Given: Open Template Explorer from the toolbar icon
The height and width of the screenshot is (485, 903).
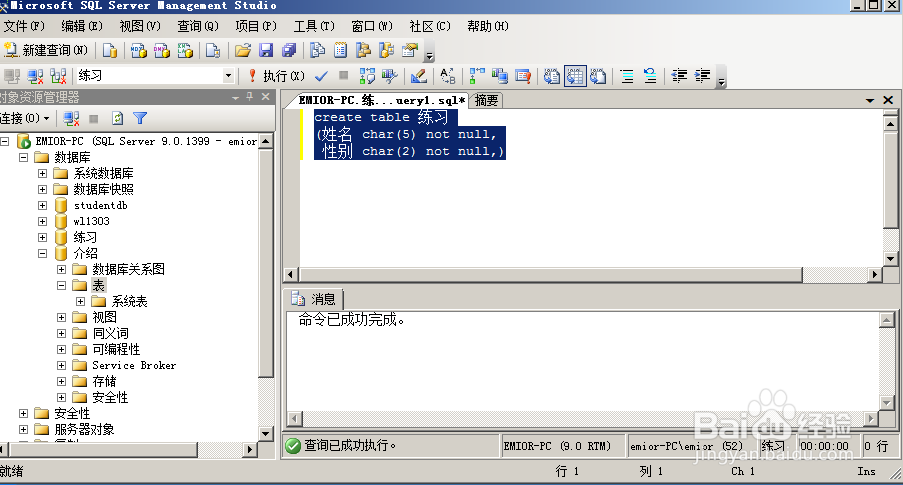Looking at the screenshot, I should coord(386,51).
